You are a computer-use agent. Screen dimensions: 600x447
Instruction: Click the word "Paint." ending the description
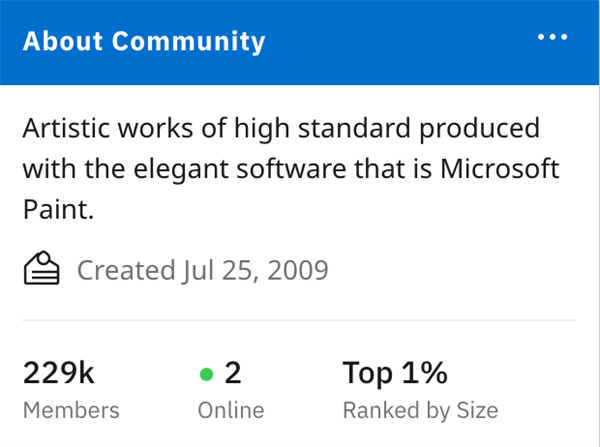[x=58, y=209]
